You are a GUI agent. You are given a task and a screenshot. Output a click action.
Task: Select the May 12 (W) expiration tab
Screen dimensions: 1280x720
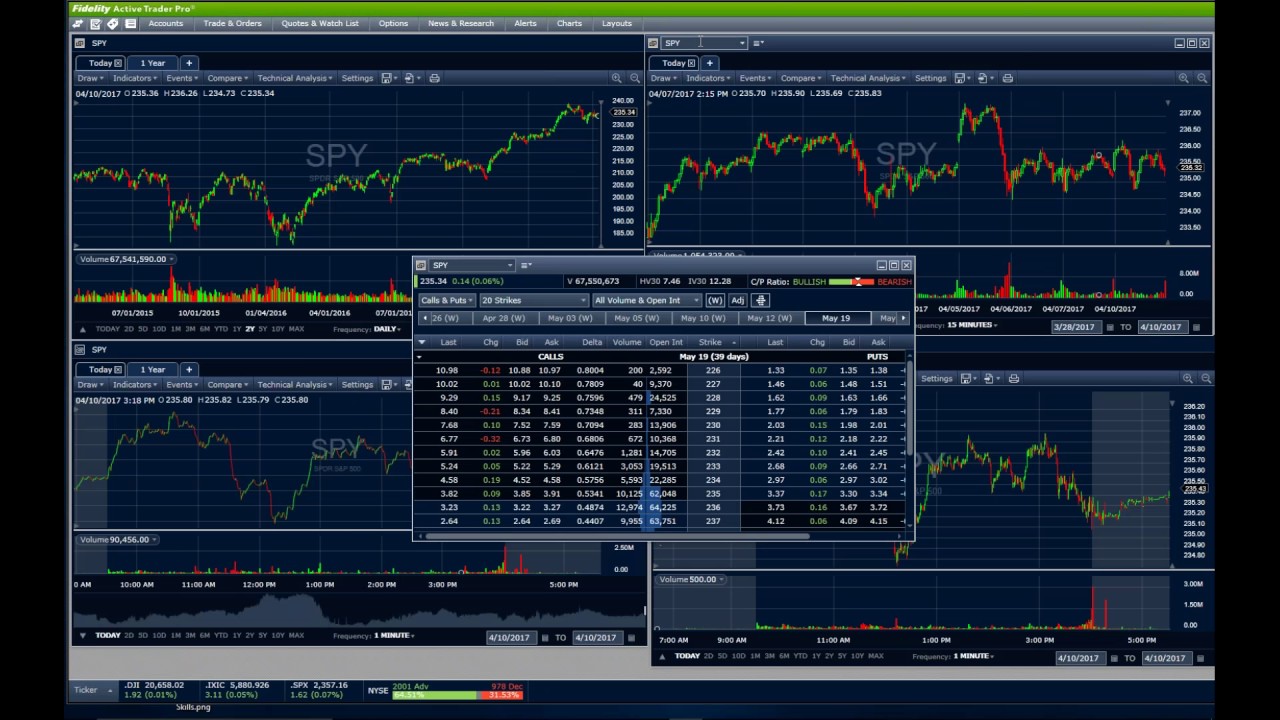[769, 318]
